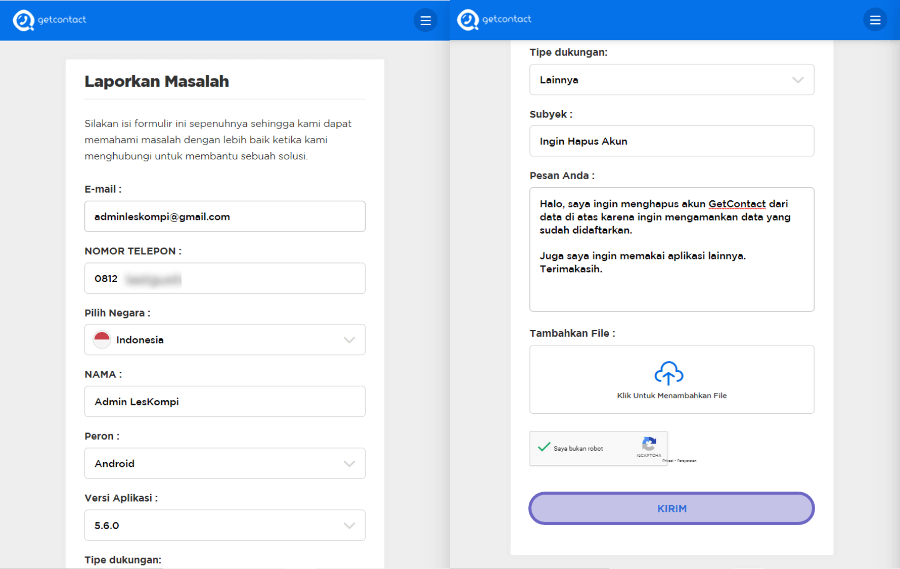Click the 'E-mail :' label
This screenshot has width=900, height=569.
pos(103,189)
